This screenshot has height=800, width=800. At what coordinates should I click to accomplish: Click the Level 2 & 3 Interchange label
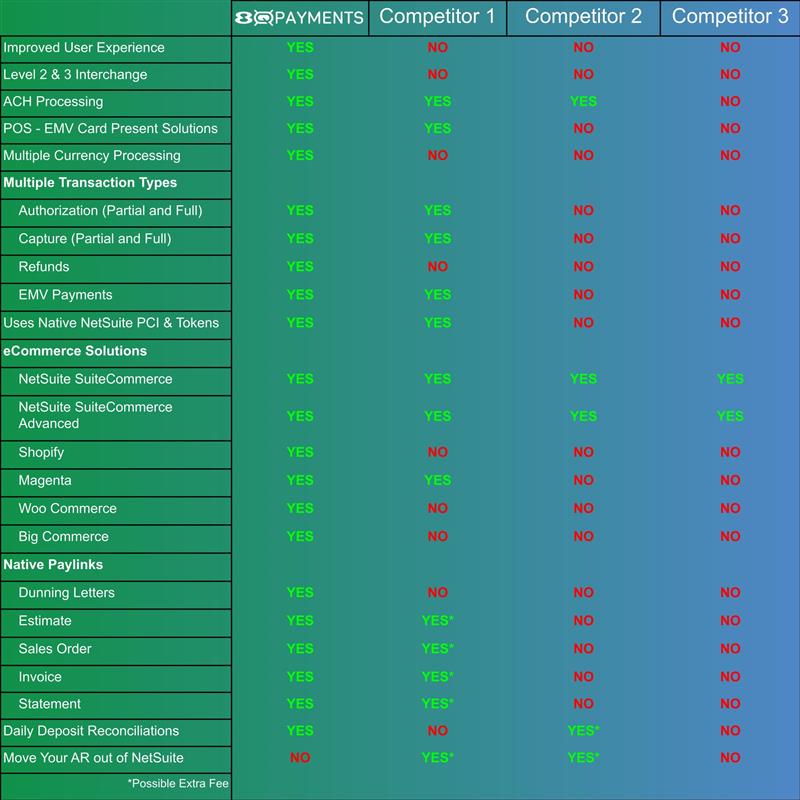pos(75,74)
